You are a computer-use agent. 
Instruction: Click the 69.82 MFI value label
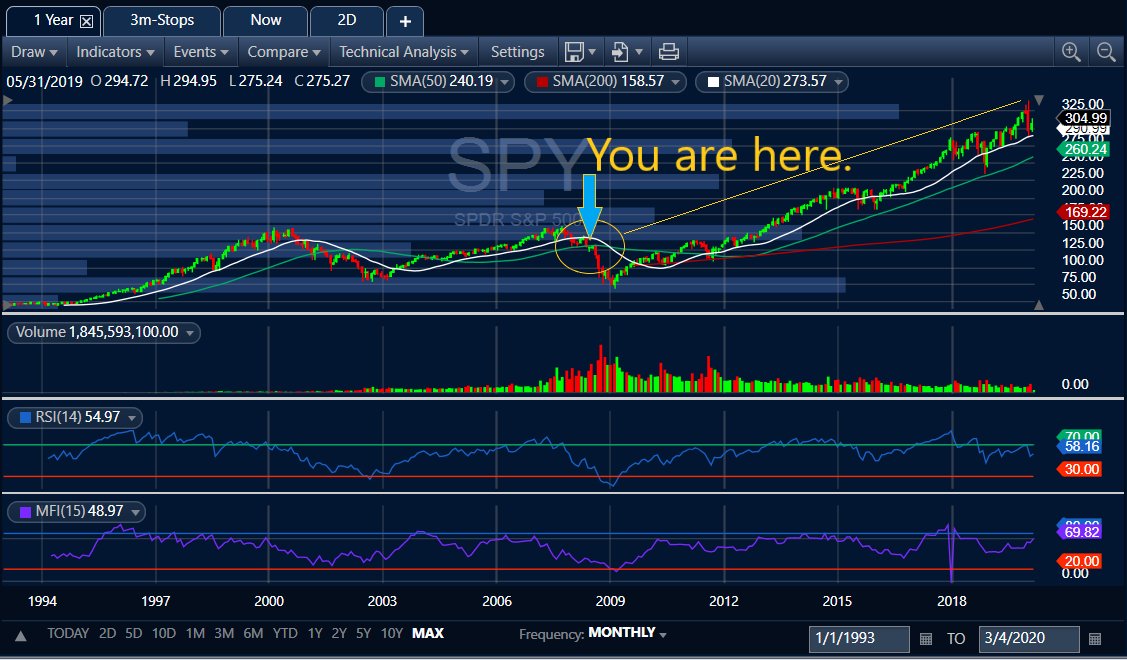[x=1080, y=532]
